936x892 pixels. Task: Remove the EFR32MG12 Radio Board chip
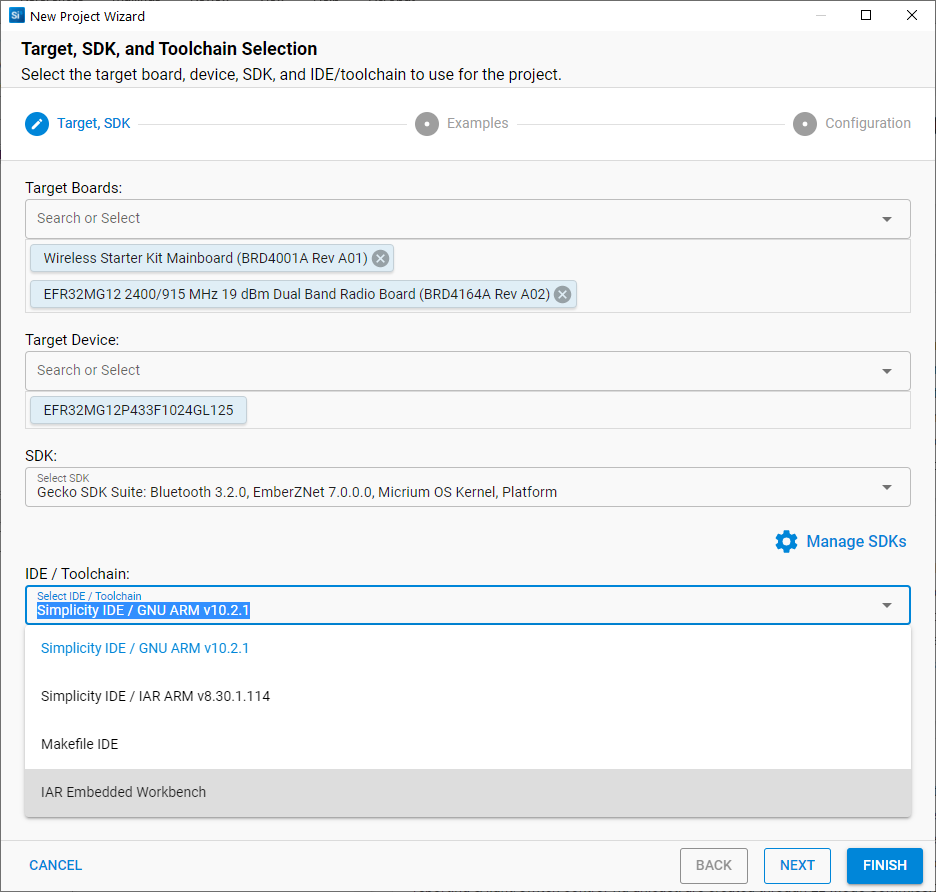(x=562, y=294)
